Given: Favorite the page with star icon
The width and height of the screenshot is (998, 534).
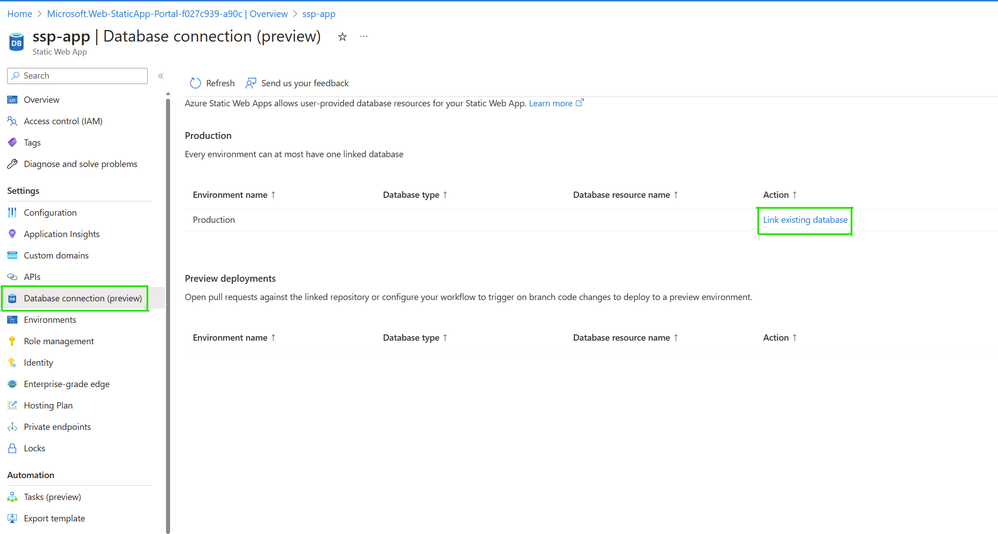Looking at the screenshot, I should click(x=342, y=37).
